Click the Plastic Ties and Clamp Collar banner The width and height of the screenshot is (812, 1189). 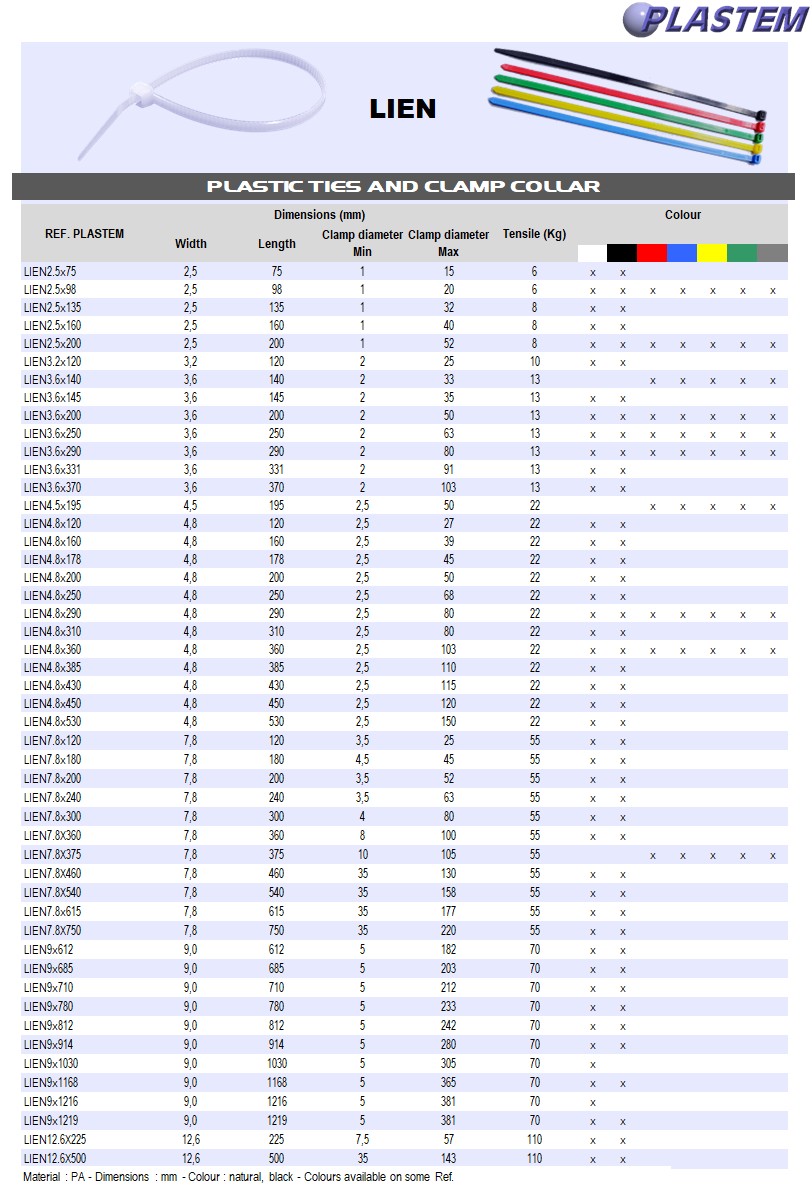coord(403,186)
